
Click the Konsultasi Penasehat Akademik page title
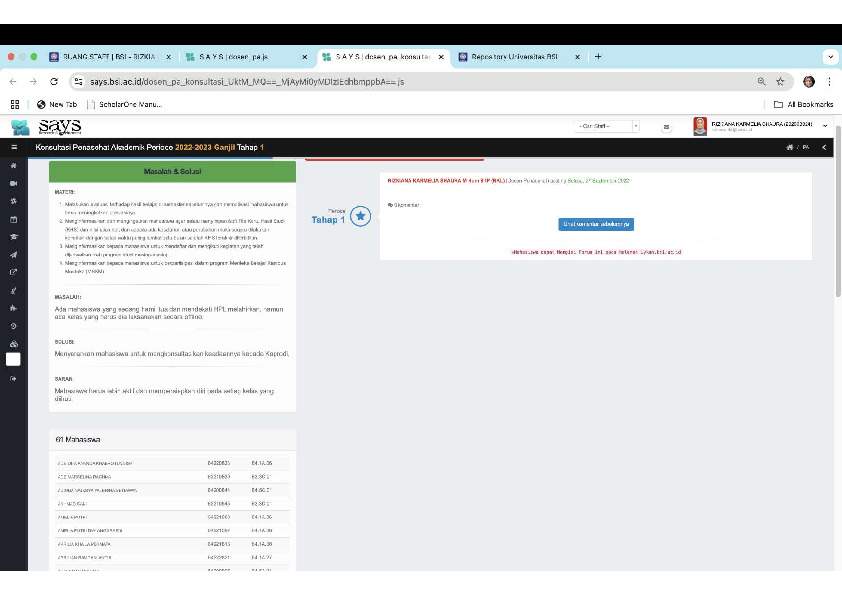pos(149,147)
